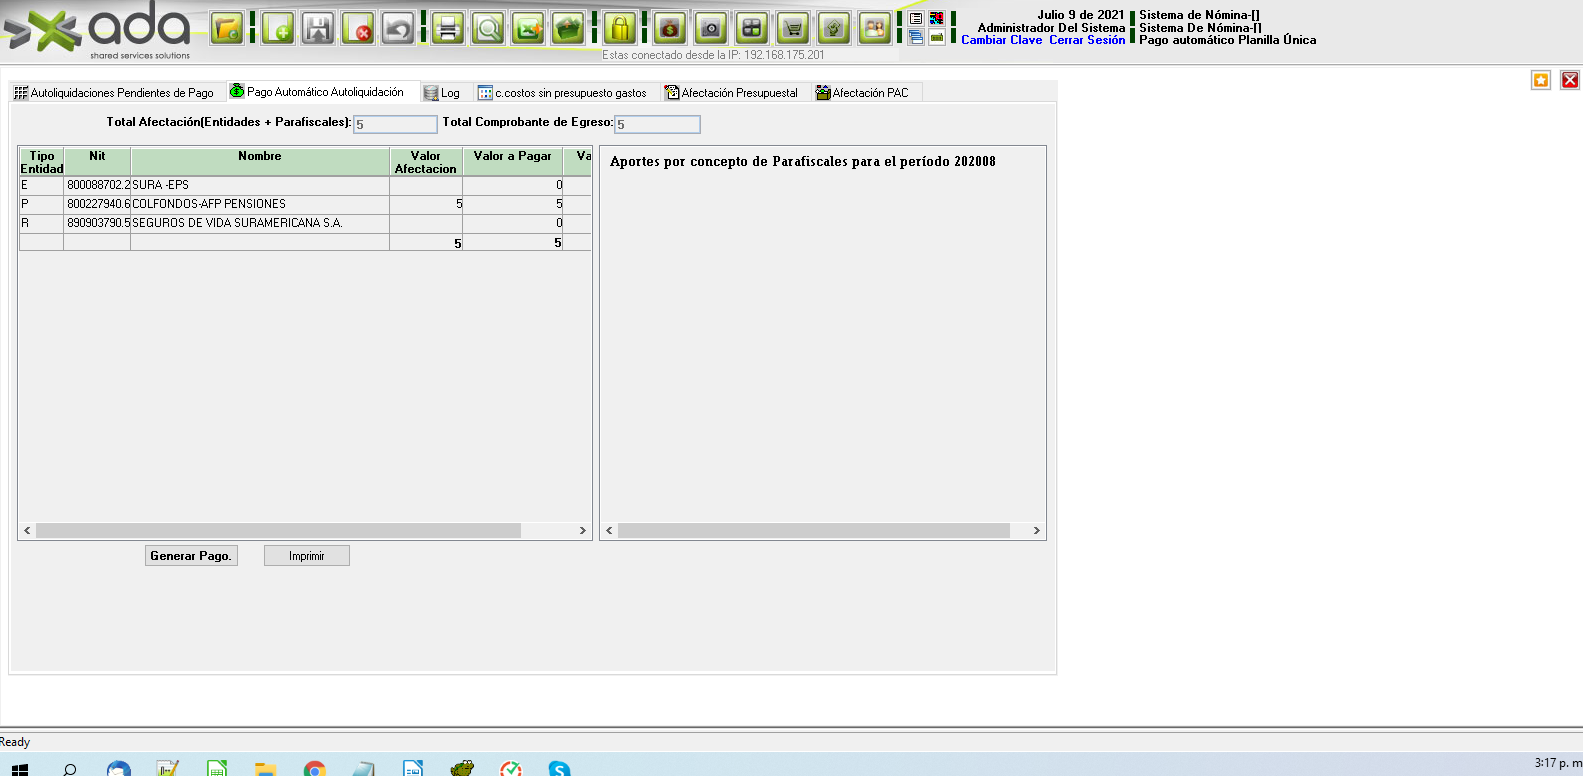Click the Imprimir button
This screenshot has width=1583, height=776.
click(307, 556)
